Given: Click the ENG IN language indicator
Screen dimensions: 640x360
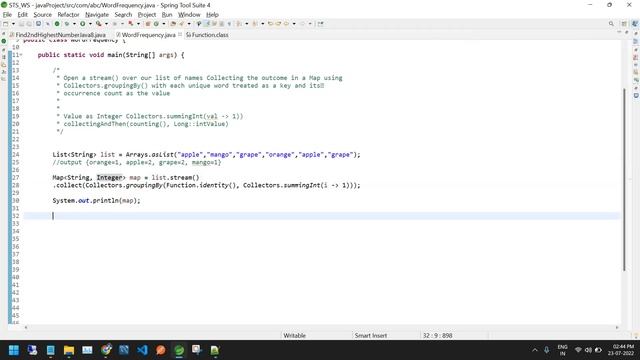Looking at the screenshot, I should [562, 350].
